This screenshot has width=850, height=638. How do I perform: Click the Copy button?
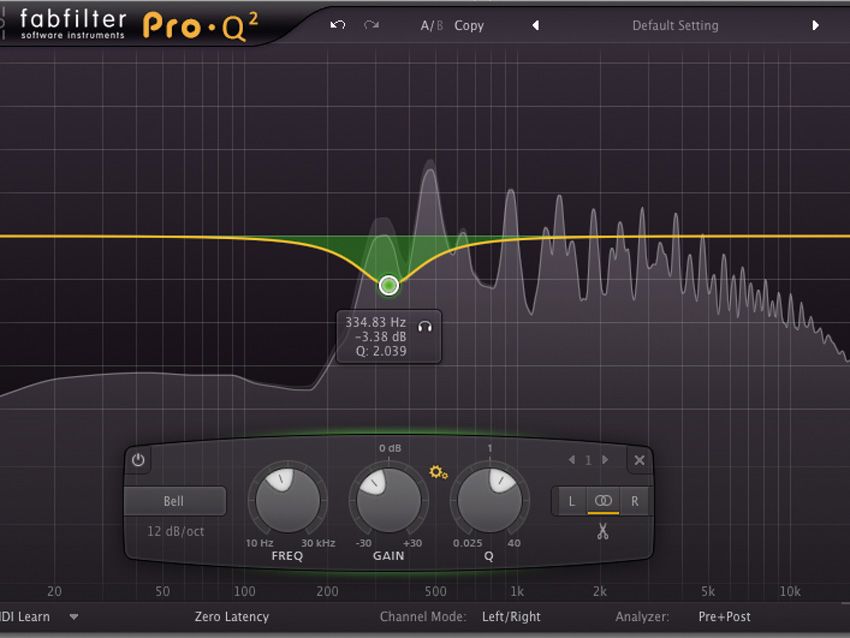point(469,25)
